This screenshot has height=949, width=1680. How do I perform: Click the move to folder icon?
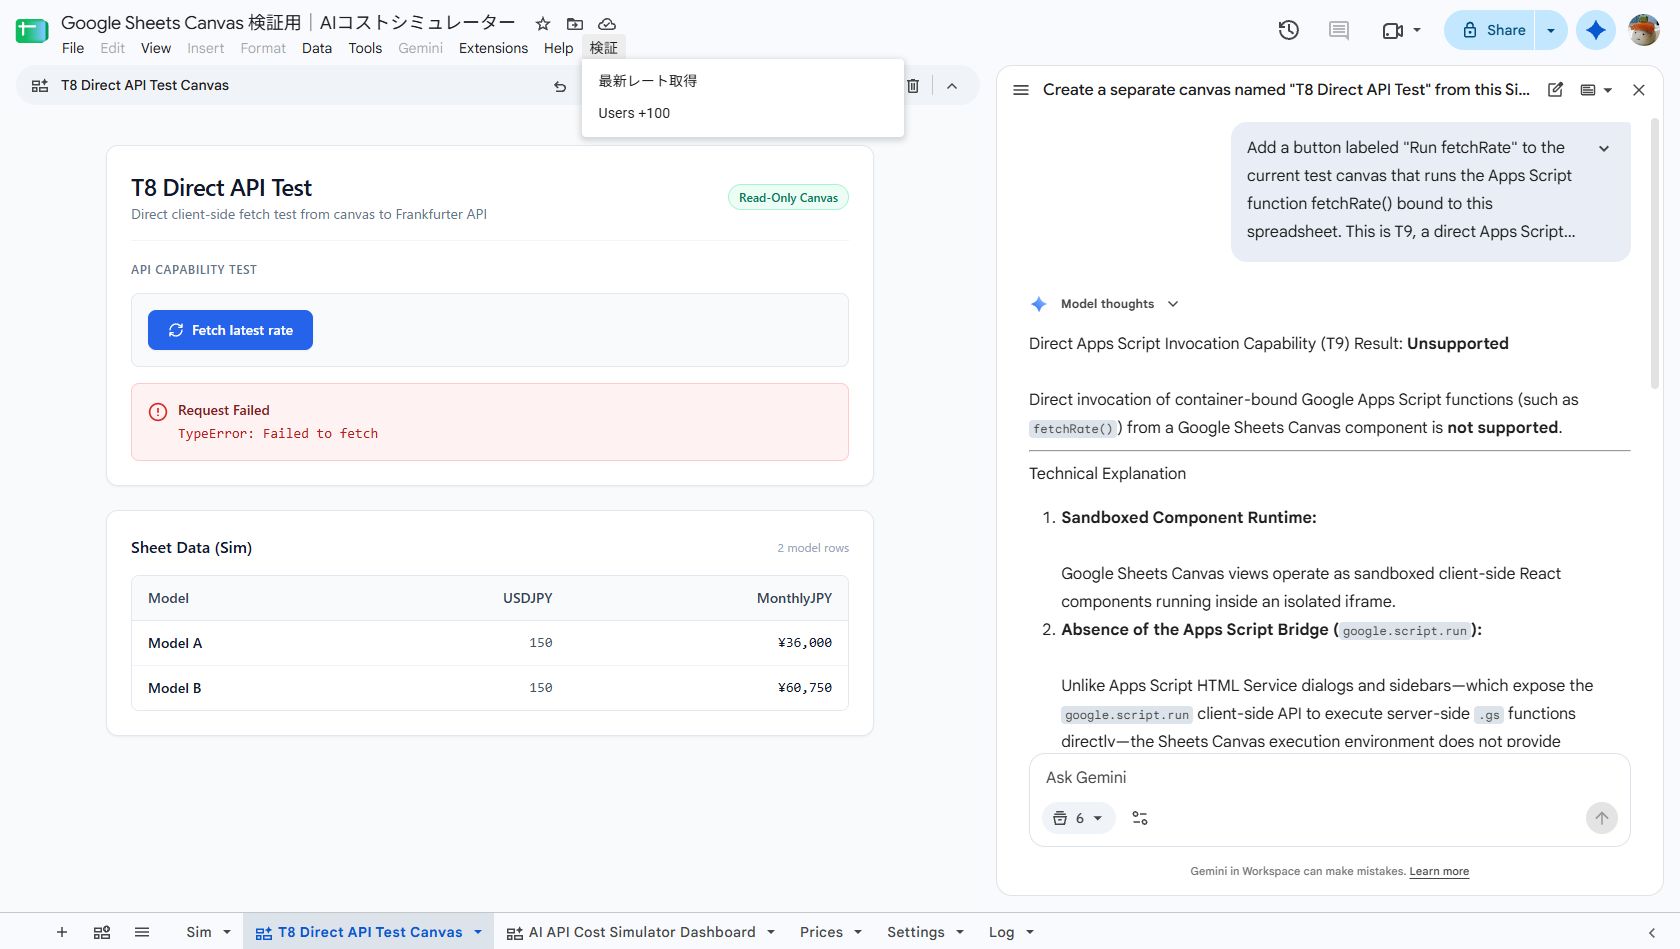(x=575, y=23)
